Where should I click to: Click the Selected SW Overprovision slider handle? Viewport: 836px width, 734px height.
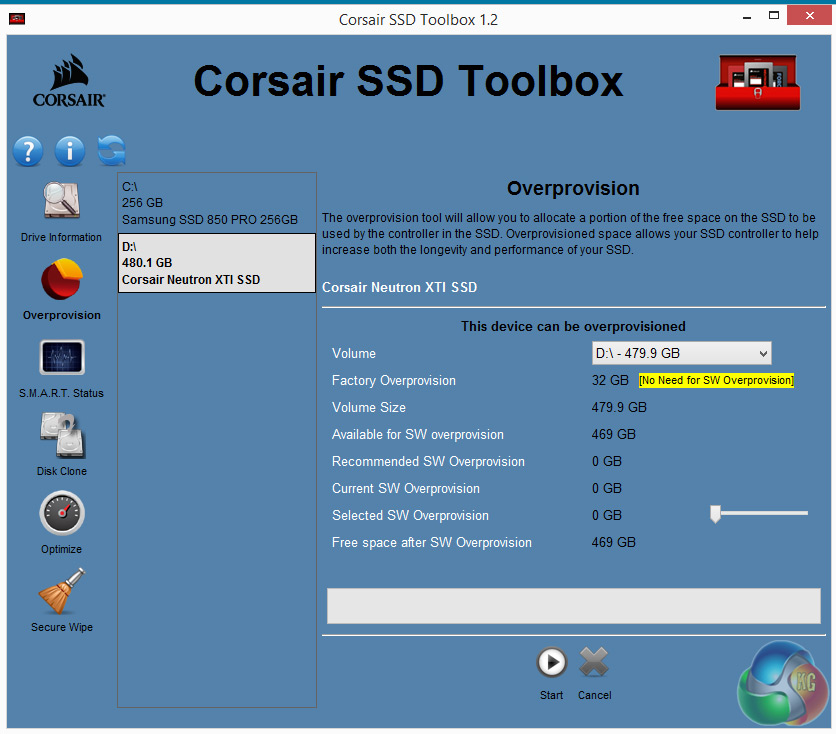(x=715, y=514)
